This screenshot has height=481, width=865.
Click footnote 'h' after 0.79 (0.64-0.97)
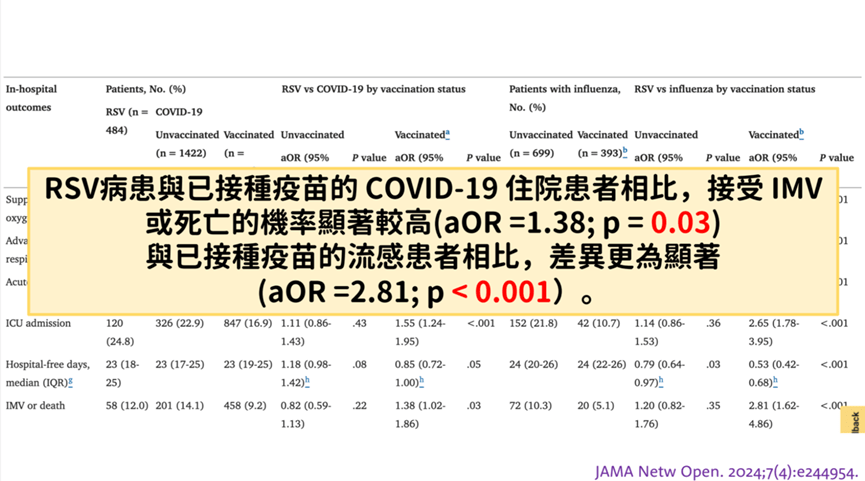[661, 382]
